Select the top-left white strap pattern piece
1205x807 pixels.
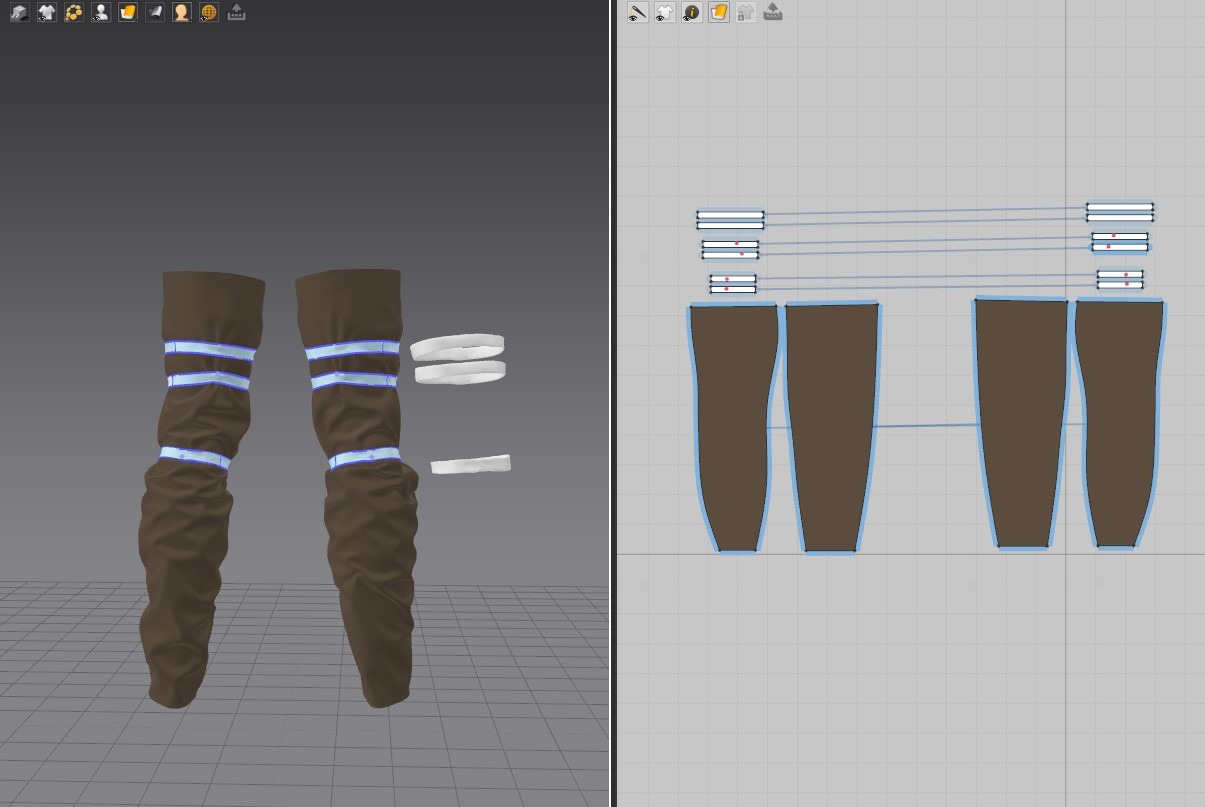coord(730,215)
